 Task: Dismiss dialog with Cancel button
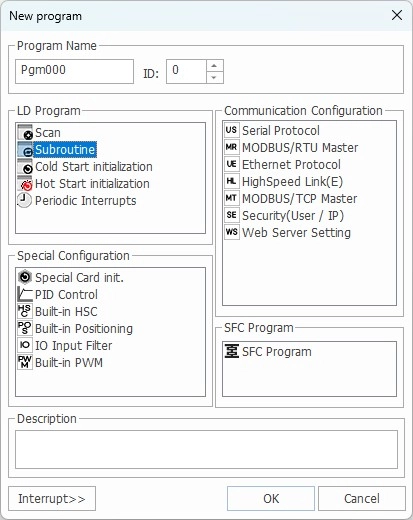point(362,499)
